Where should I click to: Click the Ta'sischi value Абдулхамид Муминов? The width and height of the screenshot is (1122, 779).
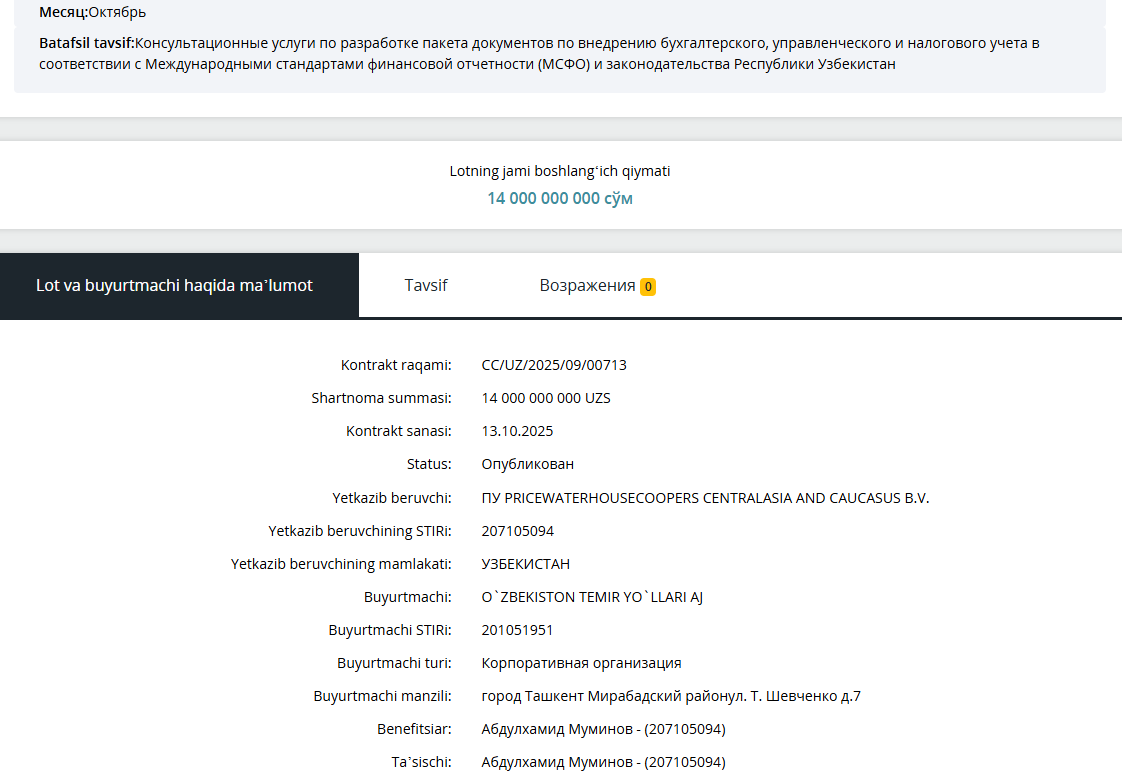(x=603, y=762)
